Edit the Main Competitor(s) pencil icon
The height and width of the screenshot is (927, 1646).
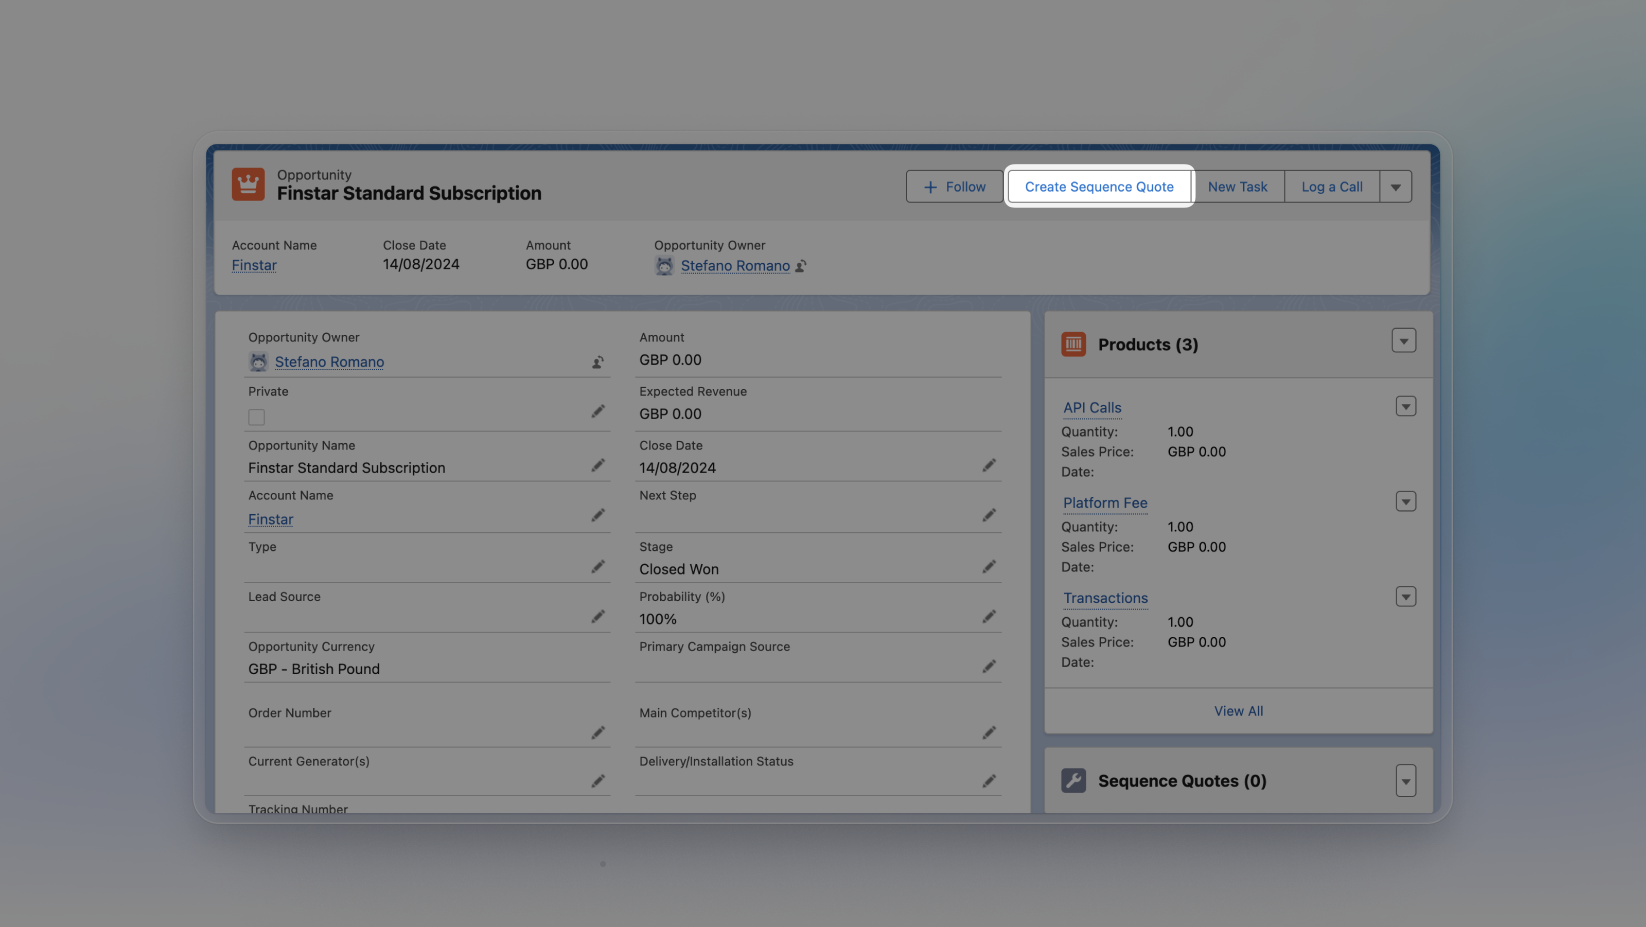pyautogui.click(x=989, y=733)
